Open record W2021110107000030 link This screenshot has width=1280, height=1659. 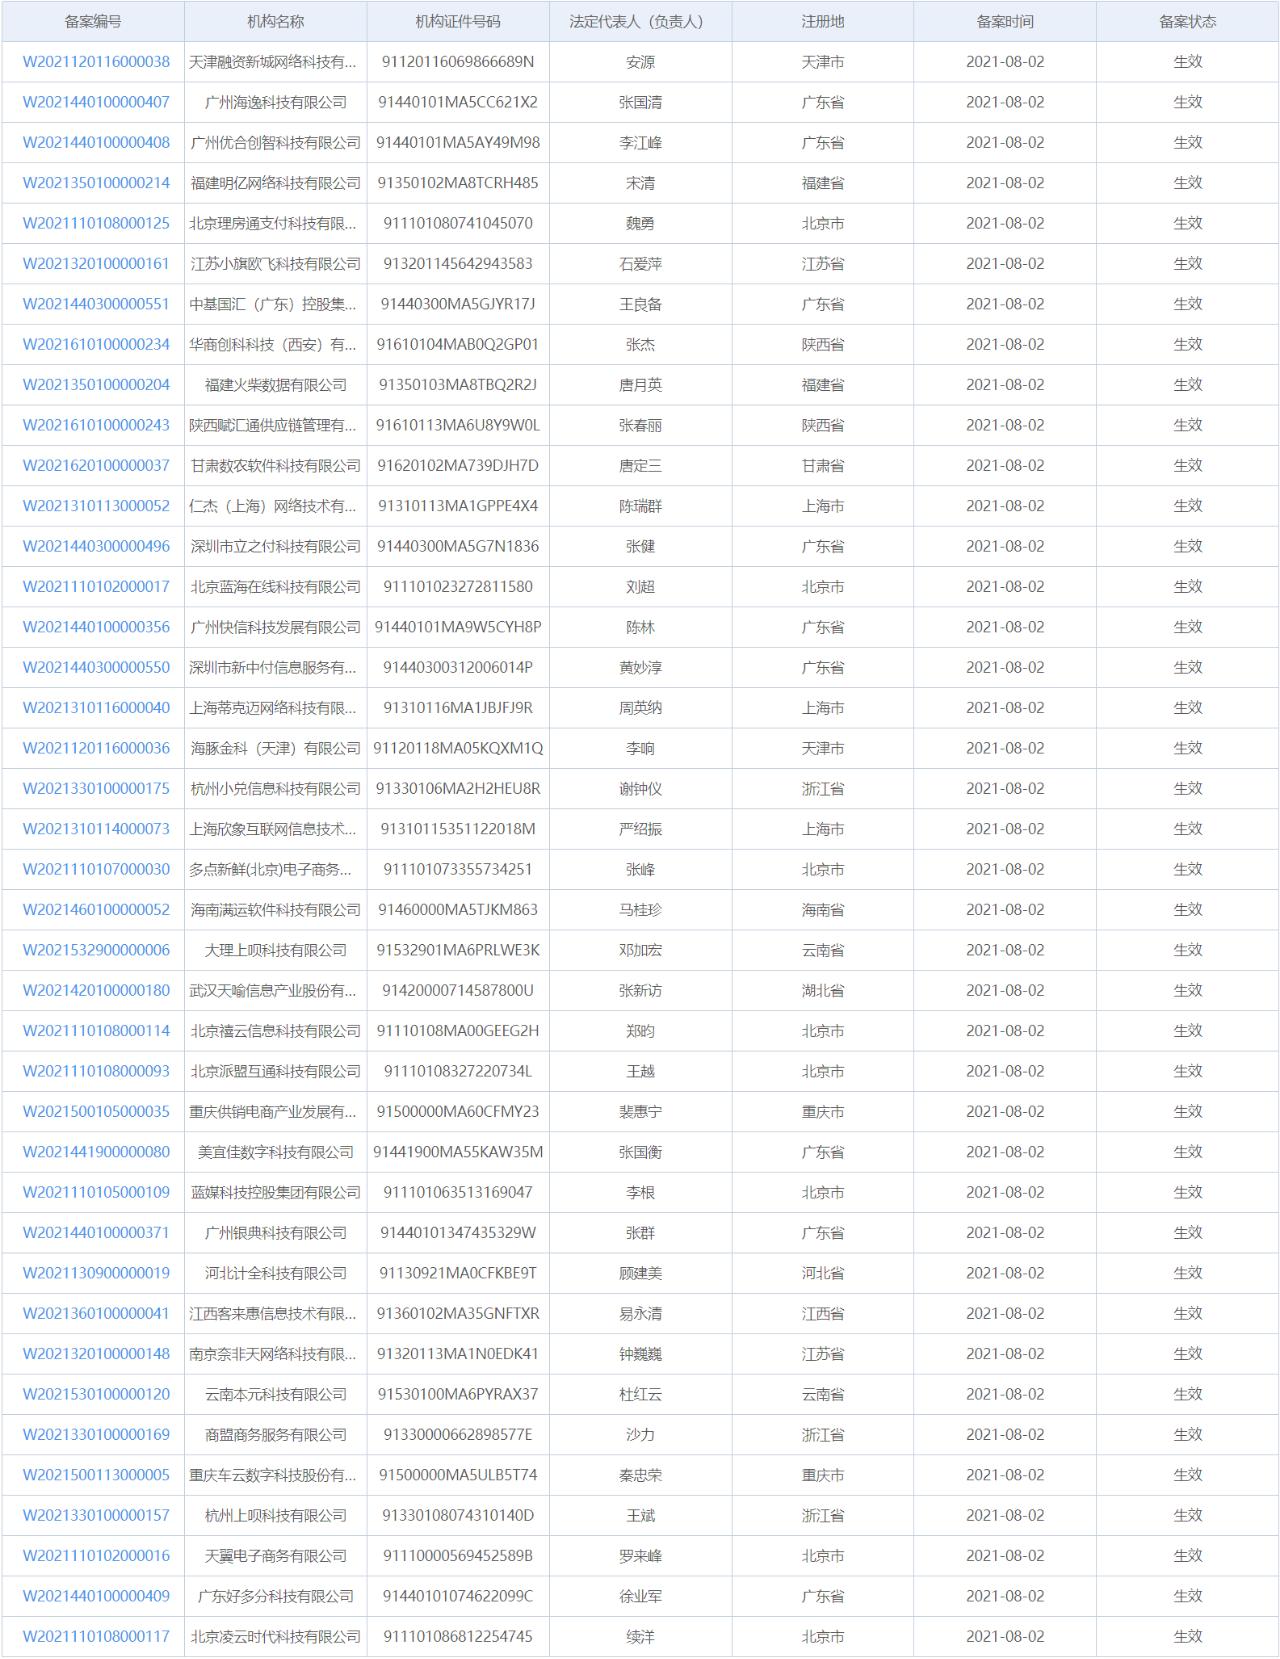[x=96, y=869]
